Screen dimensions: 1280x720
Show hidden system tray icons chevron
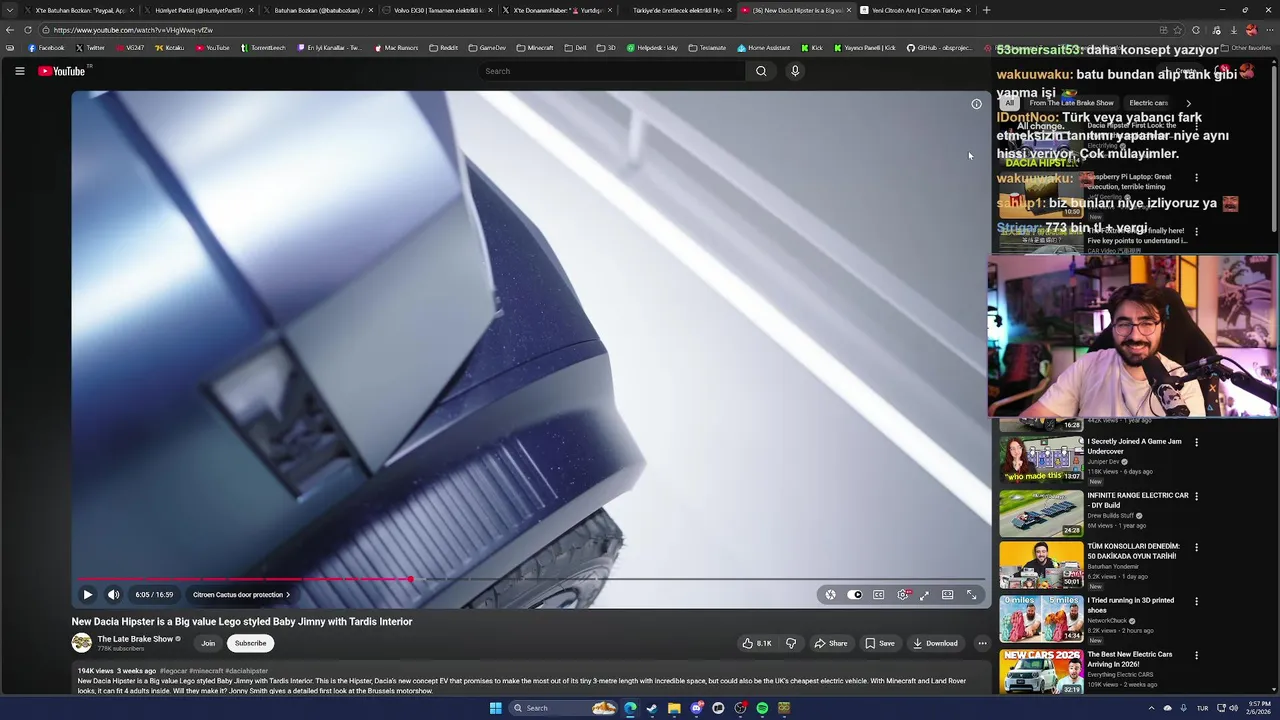1151,708
